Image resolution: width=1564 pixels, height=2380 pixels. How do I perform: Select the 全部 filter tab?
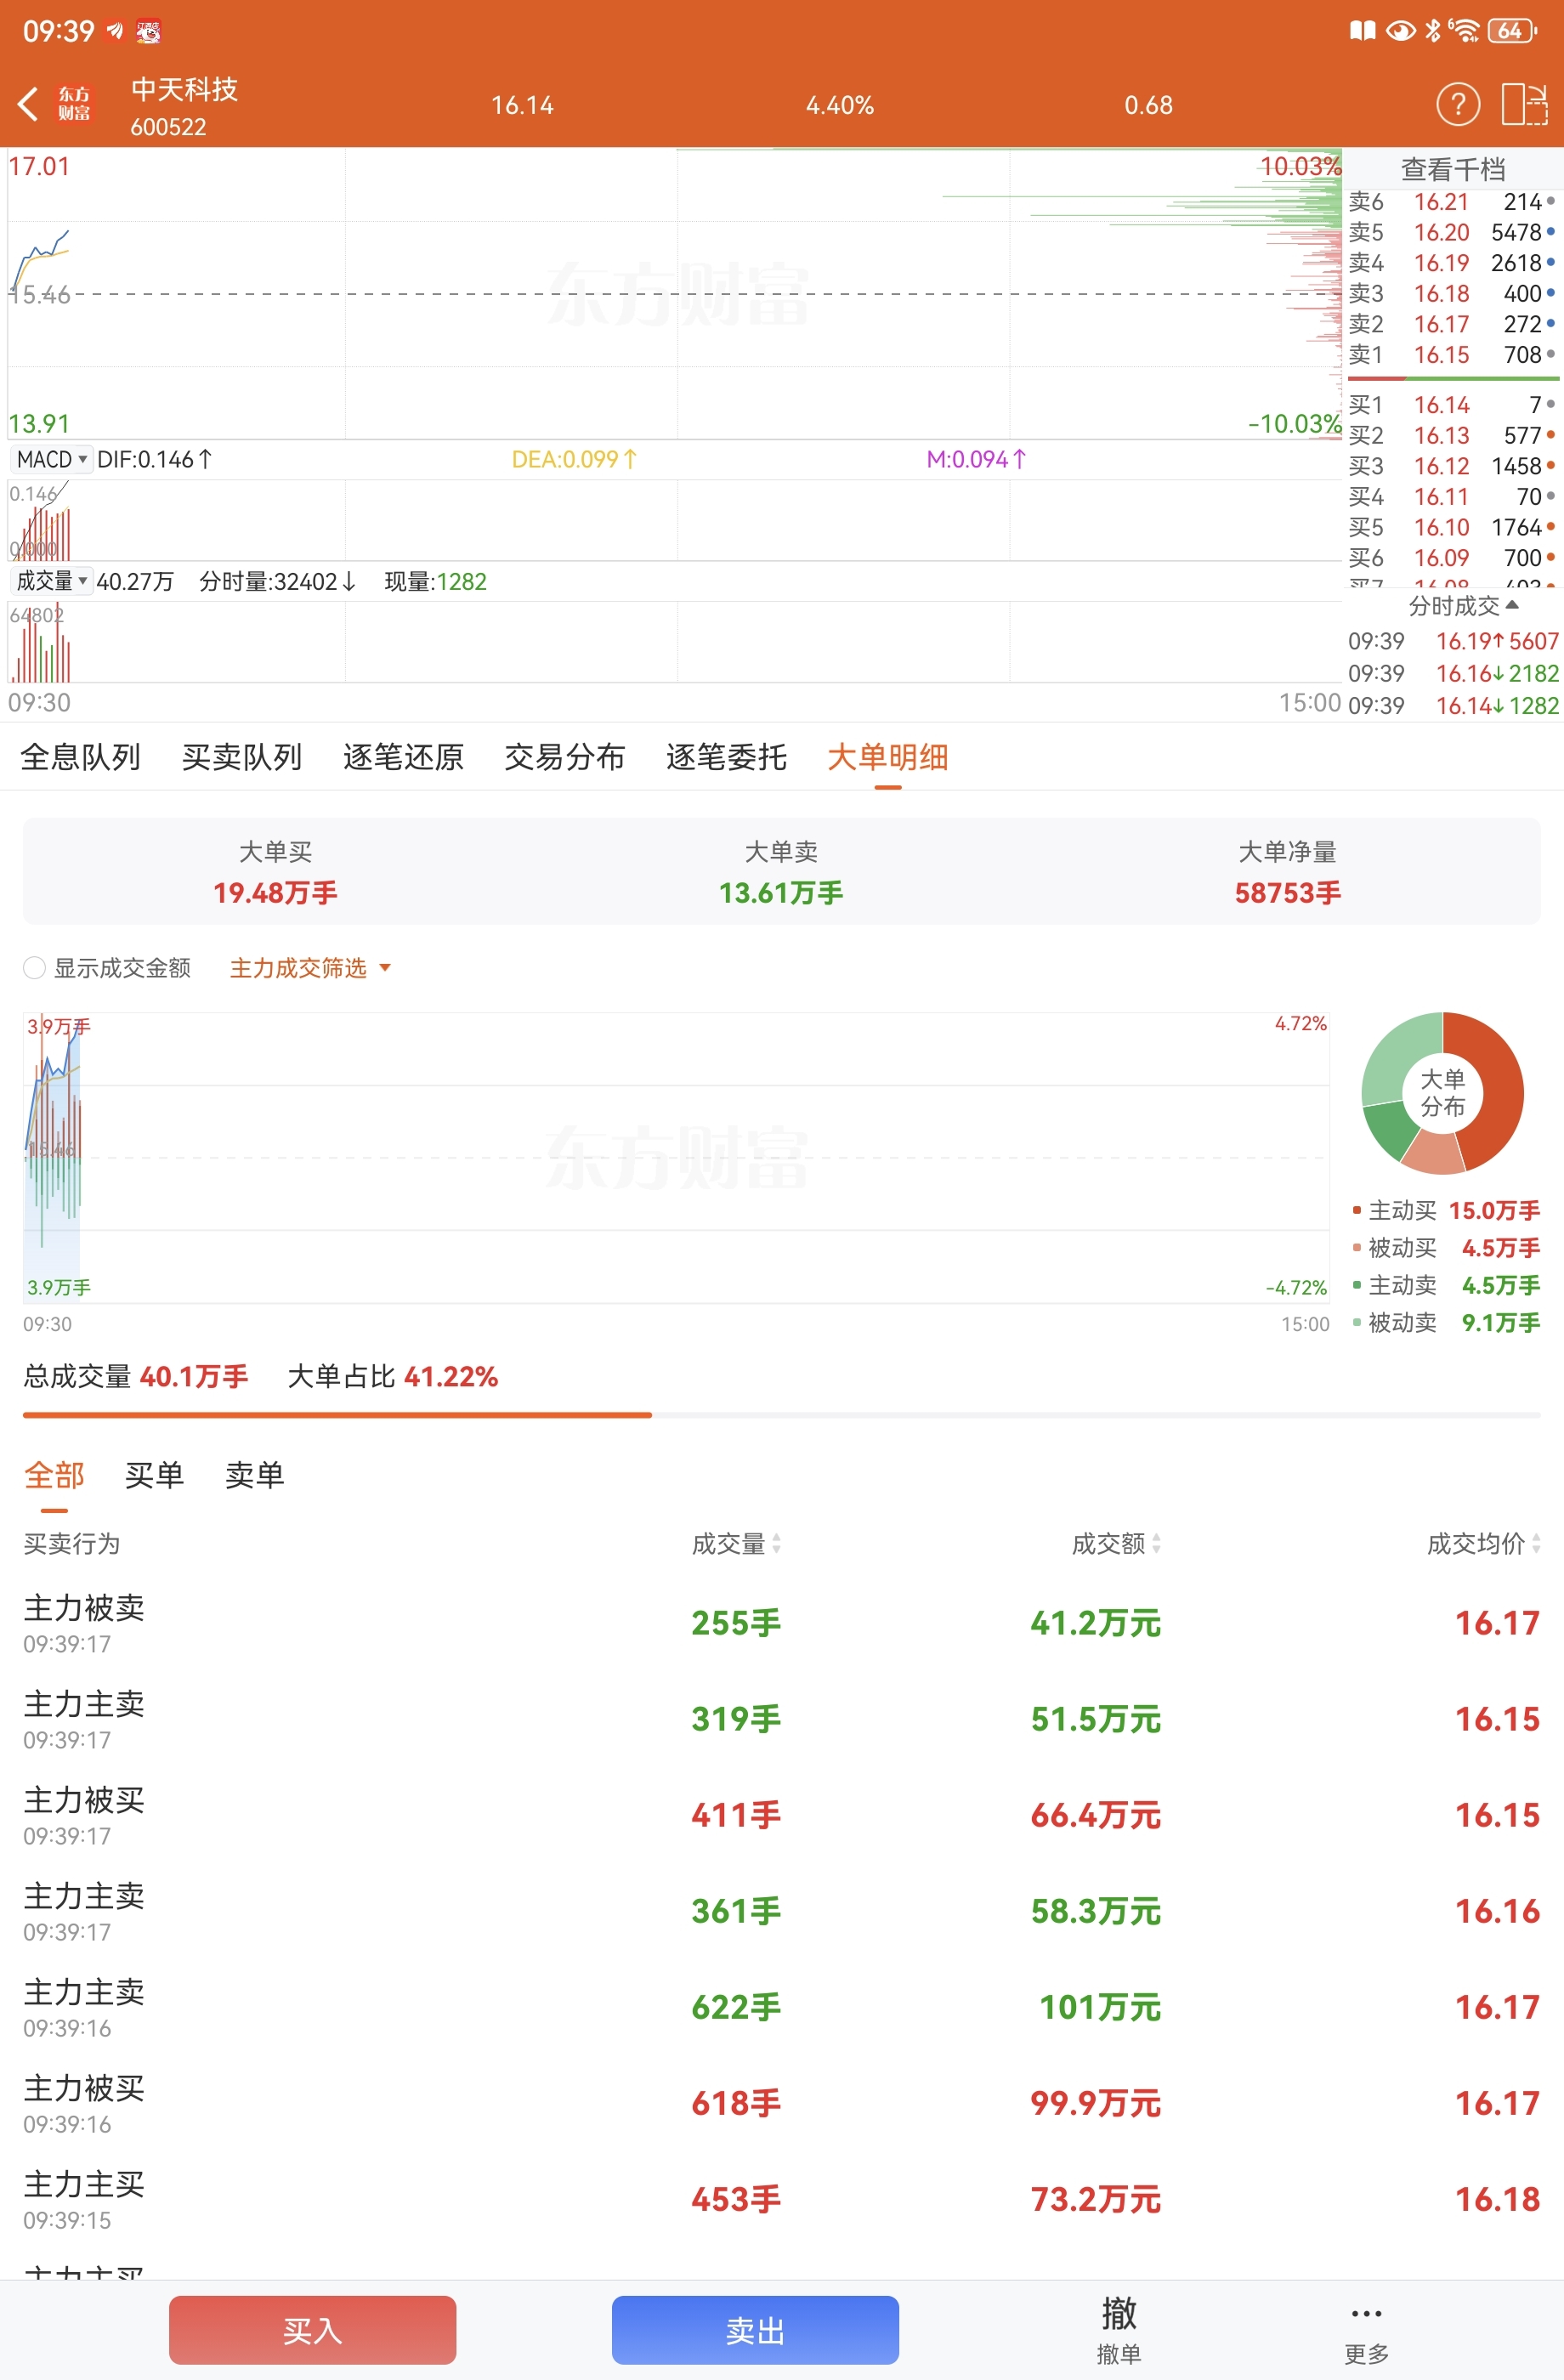tap(54, 1475)
